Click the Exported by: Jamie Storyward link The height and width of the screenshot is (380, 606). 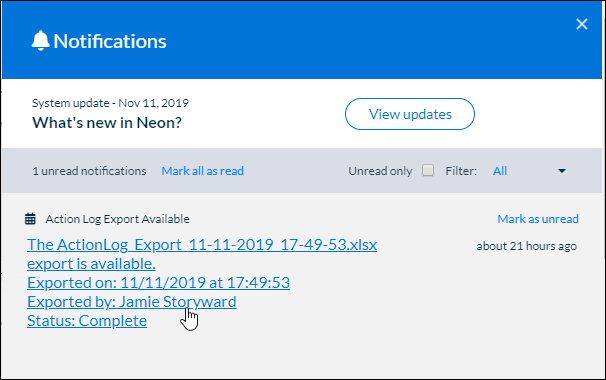point(132,302)
